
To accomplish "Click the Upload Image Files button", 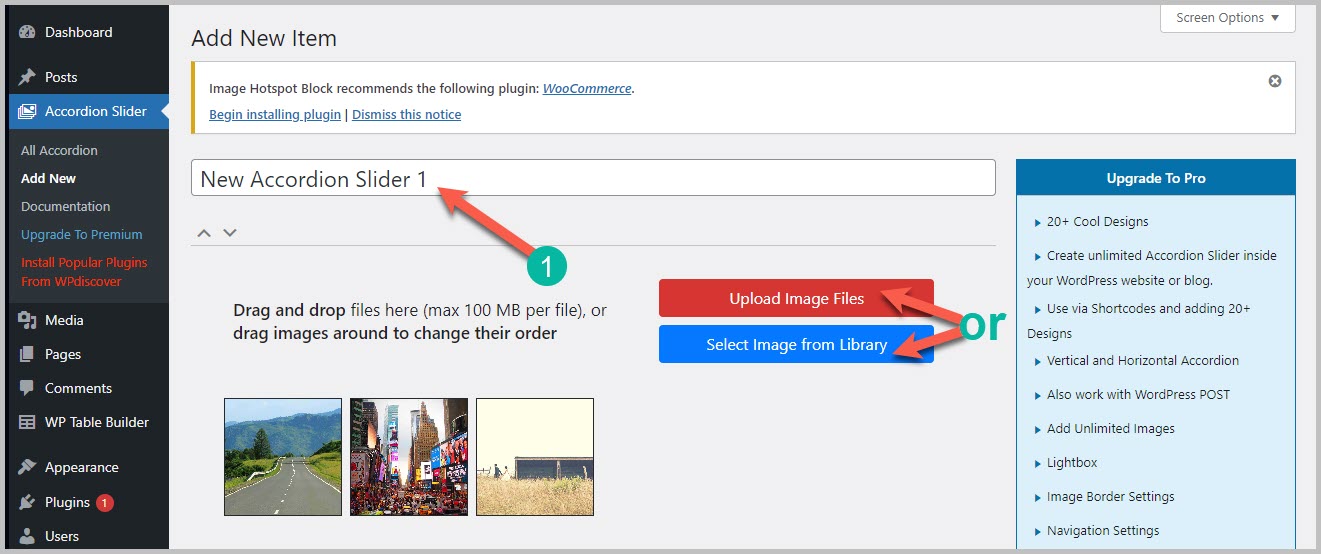I will pyautogui.click(x=796, y=298).
